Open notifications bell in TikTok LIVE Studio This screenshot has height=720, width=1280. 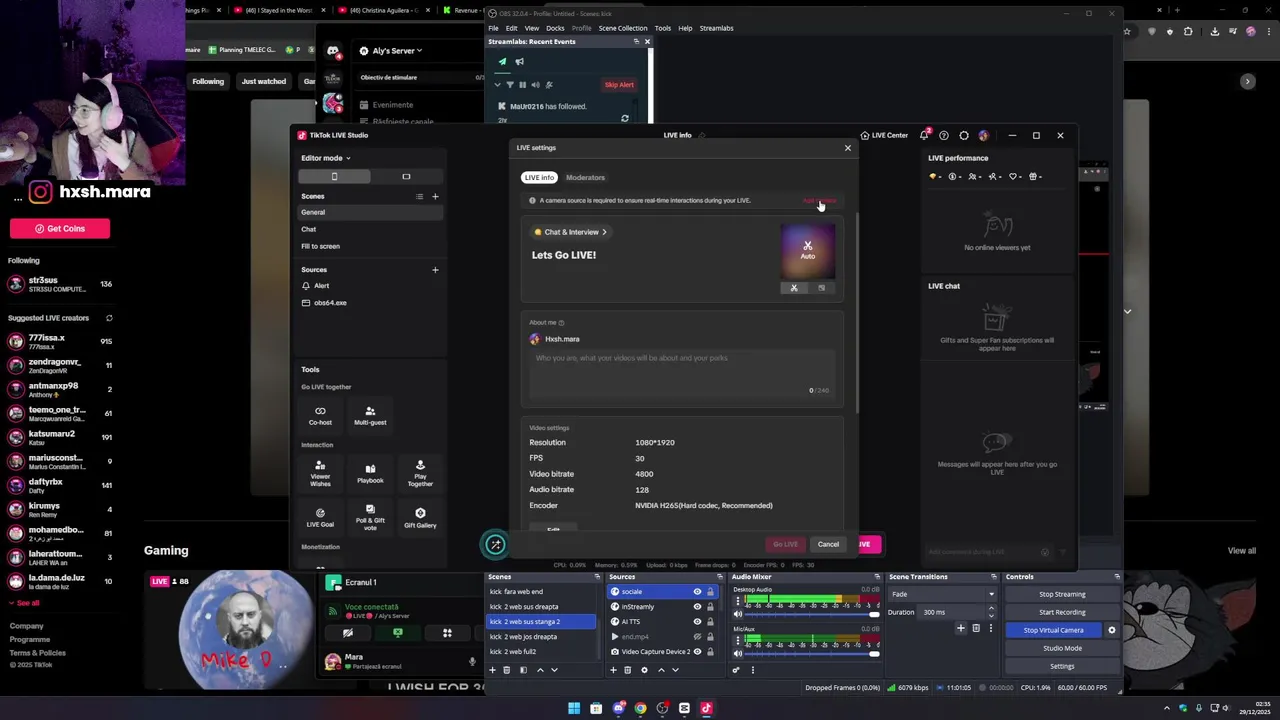pos(924,135)
